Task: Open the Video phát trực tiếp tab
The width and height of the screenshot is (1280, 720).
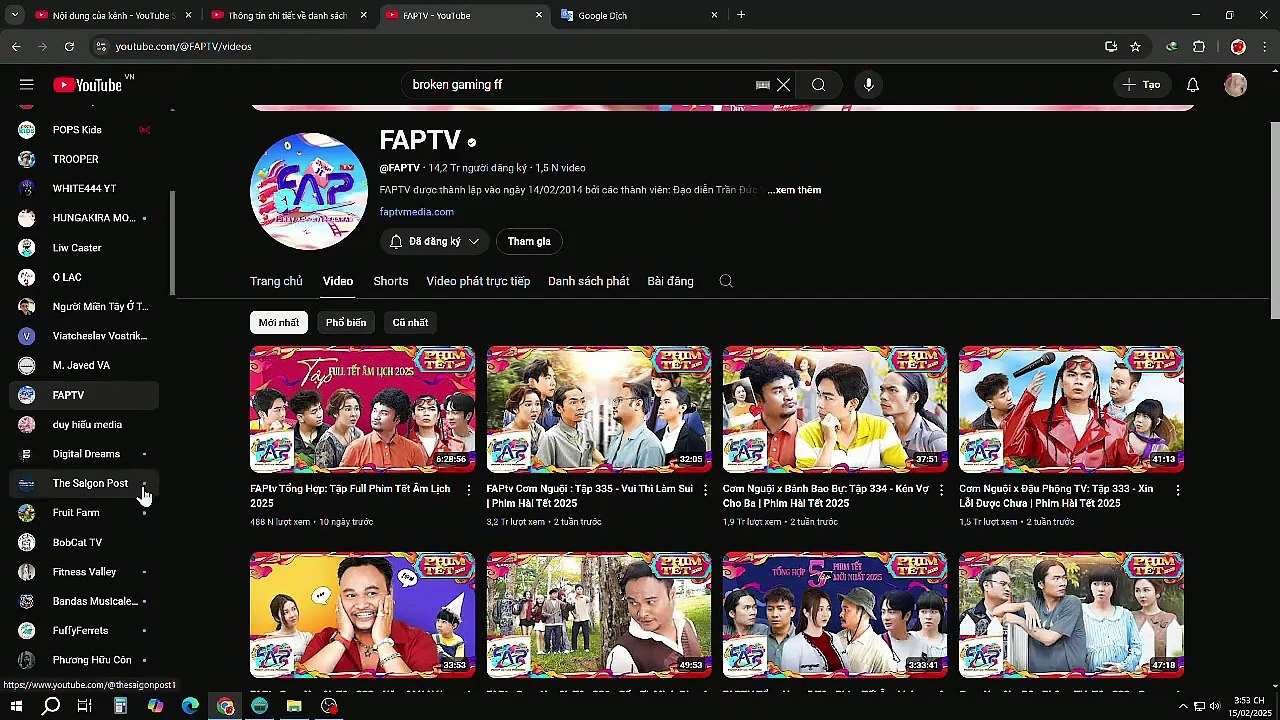Action: 478,281
